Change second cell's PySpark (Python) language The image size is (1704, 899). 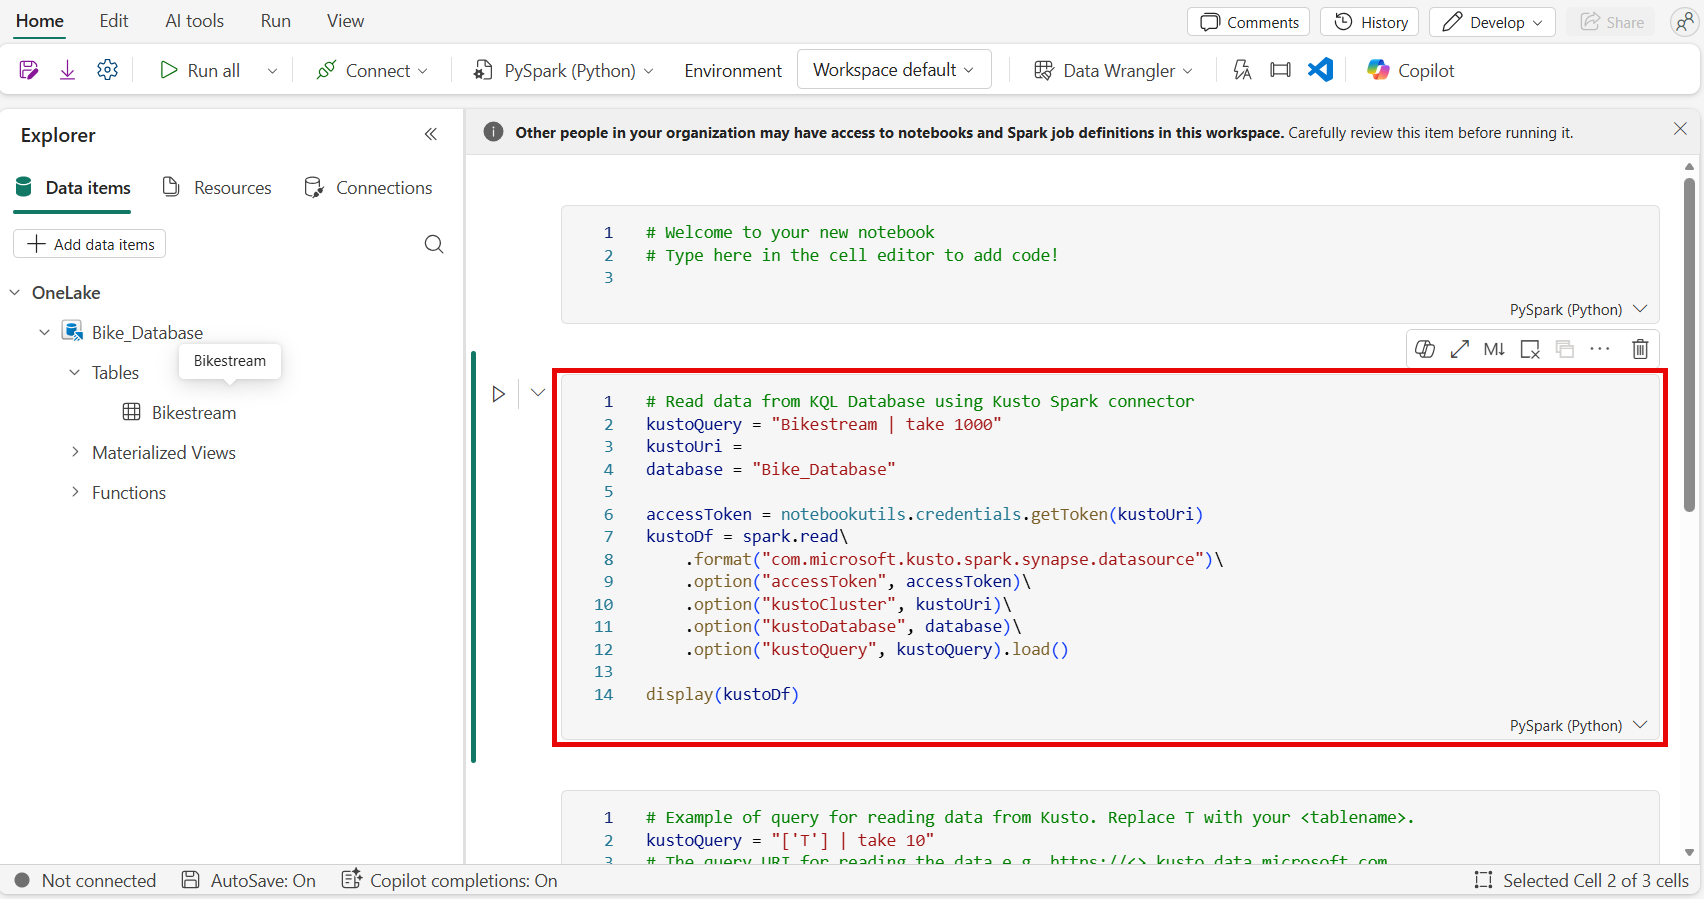[x=1578, y=726]
